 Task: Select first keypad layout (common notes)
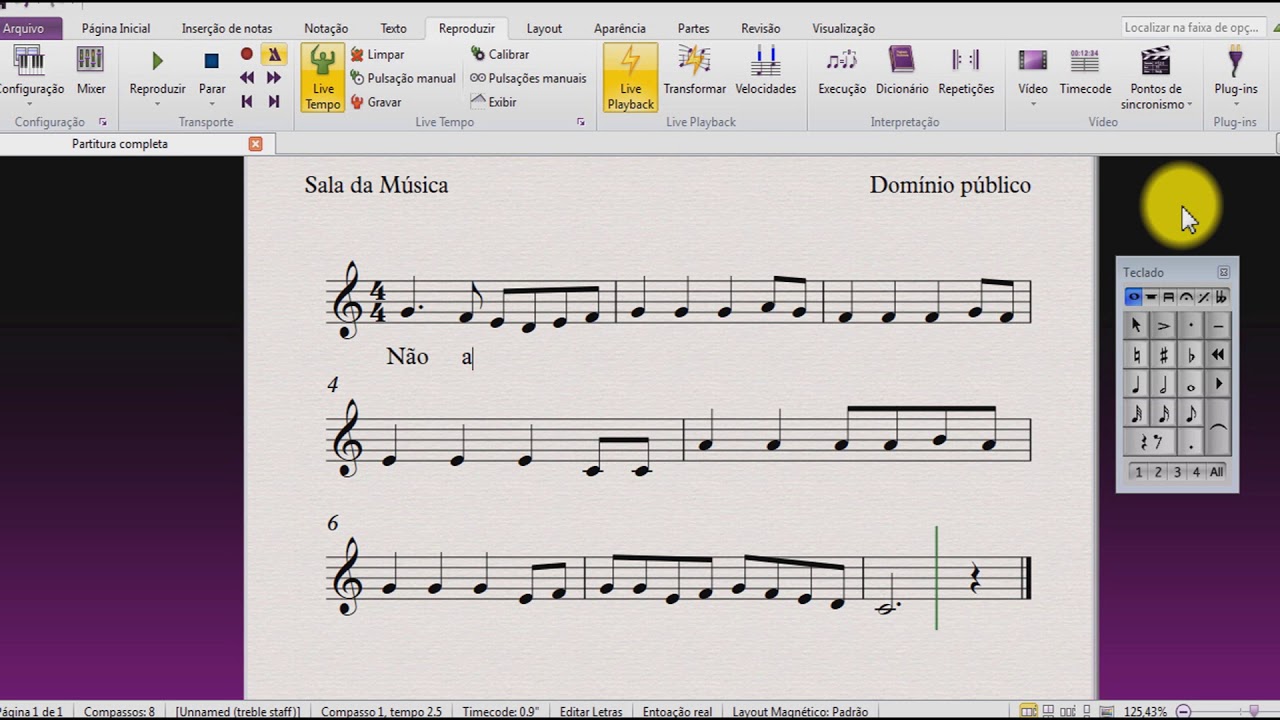pyautogui.click(x=1133, y=297)
